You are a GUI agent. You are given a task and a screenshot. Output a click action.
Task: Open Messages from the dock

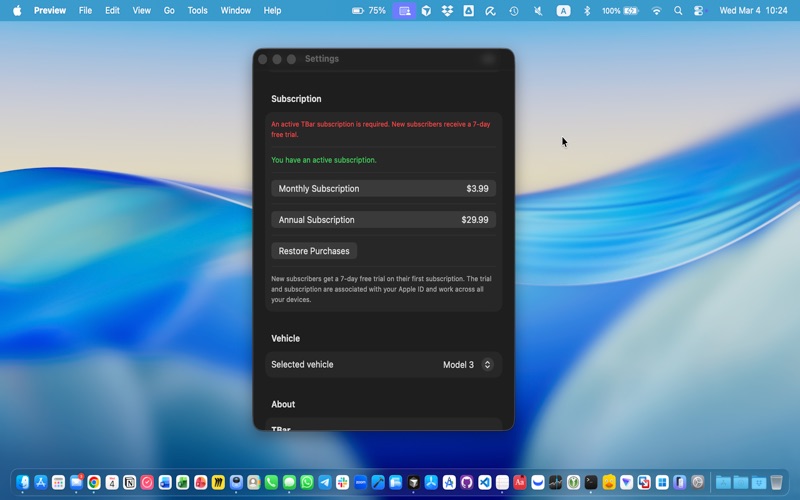(x=289, y=482)
